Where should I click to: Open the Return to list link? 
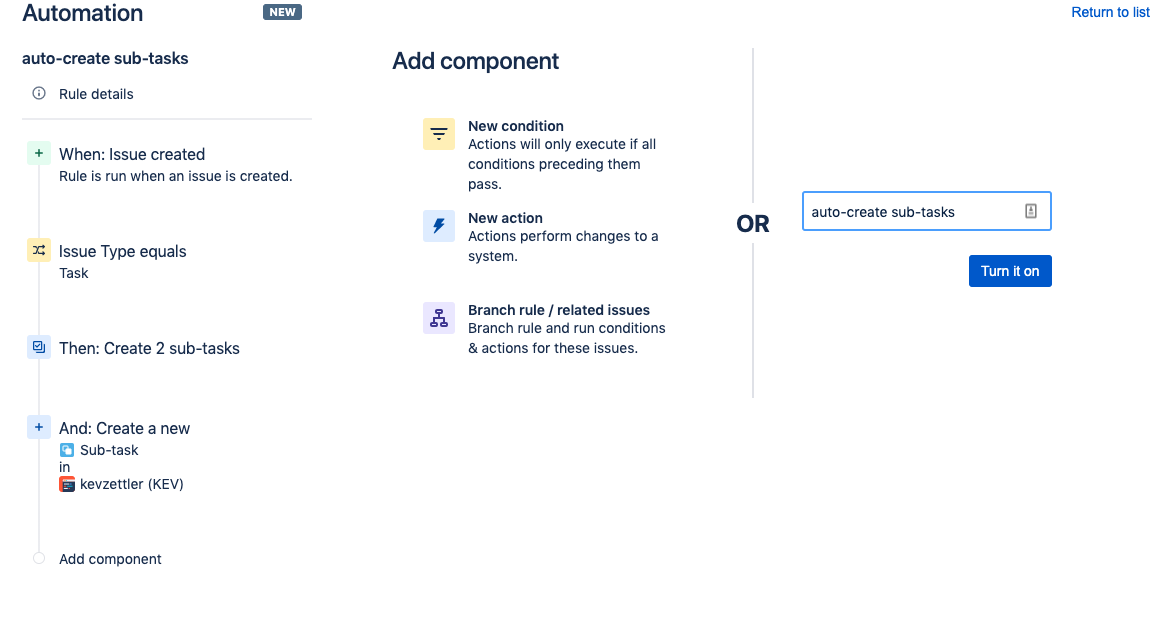click(1110, 12)
